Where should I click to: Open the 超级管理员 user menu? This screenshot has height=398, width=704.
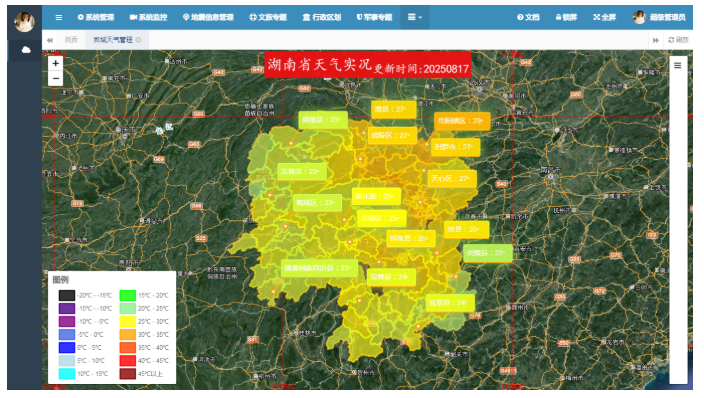(659, 18)
